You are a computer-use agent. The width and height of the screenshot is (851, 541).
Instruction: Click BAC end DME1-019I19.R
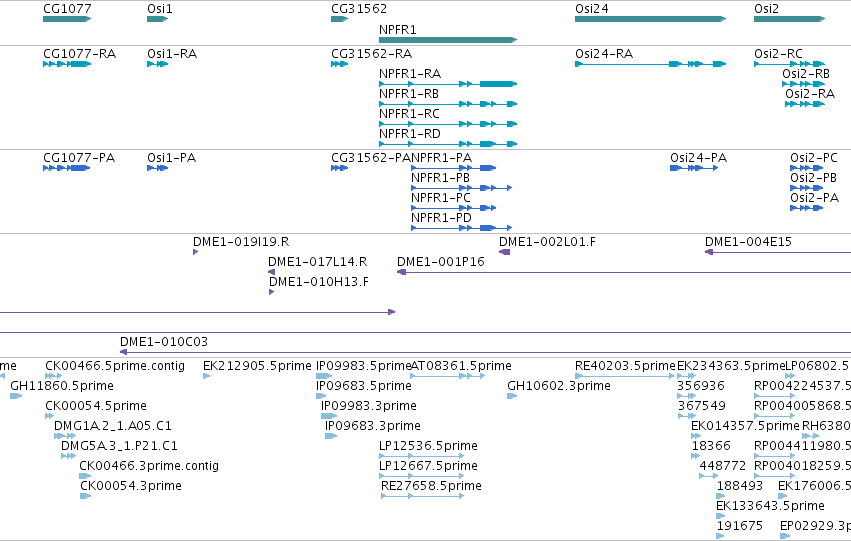(x=241, y=242)
